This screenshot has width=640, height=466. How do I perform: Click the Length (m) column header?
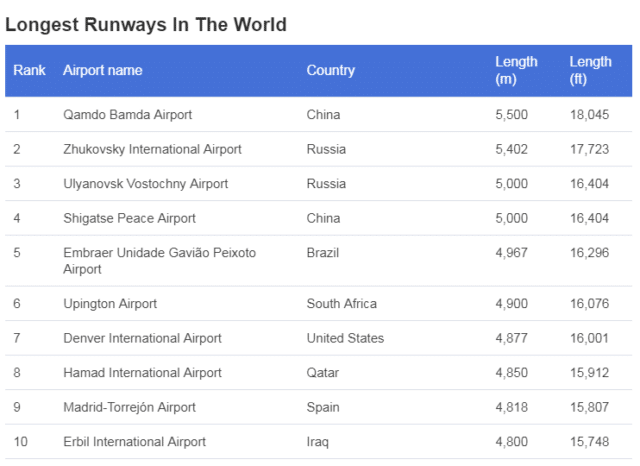pos(516,70)
